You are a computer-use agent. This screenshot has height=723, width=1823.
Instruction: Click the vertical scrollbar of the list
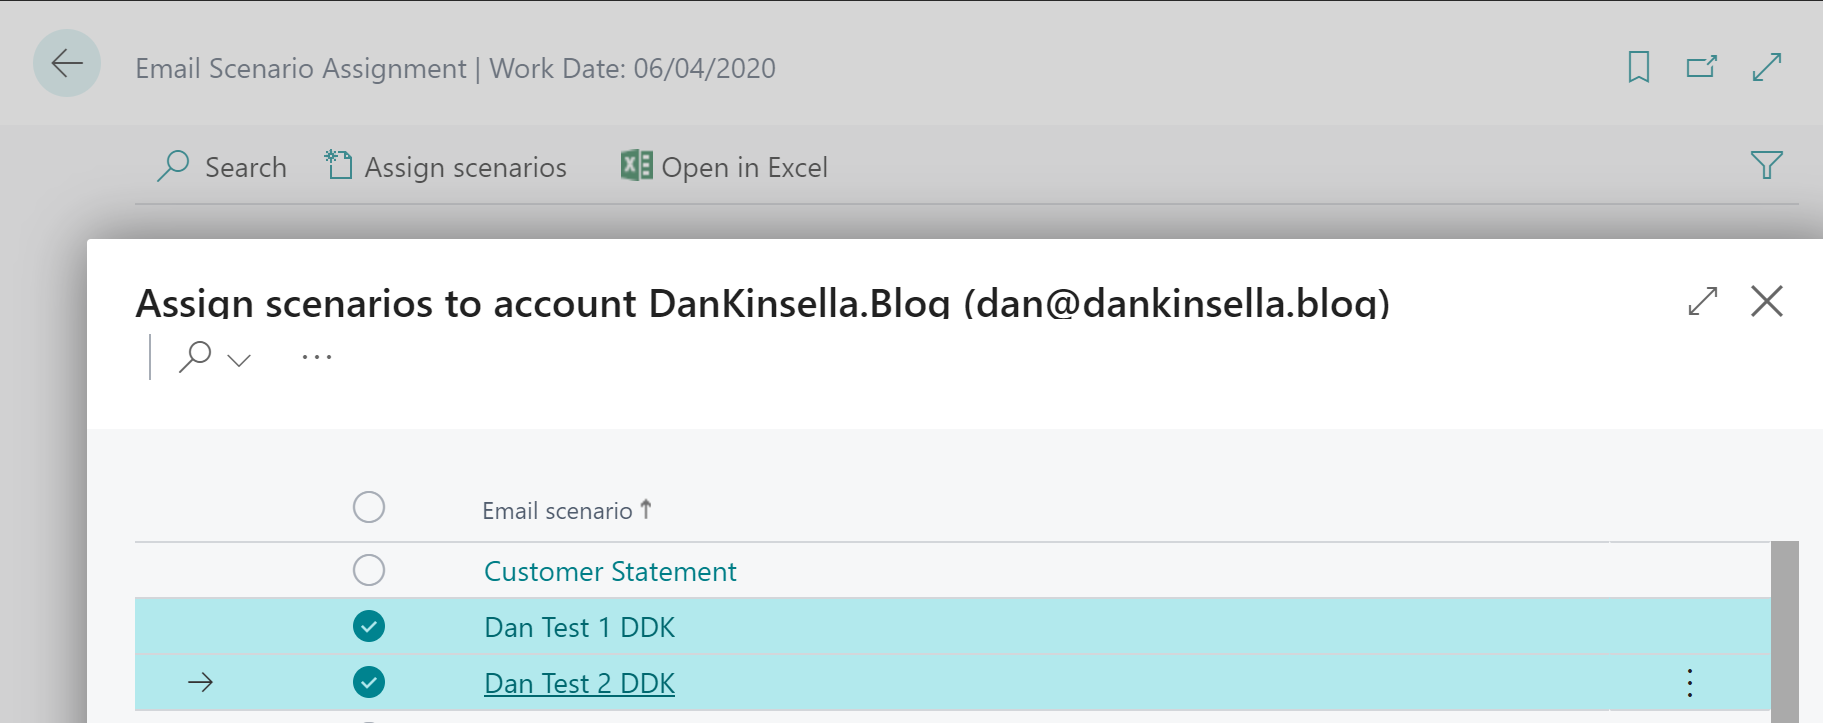pyautogui.click(x=1784, y=630)
